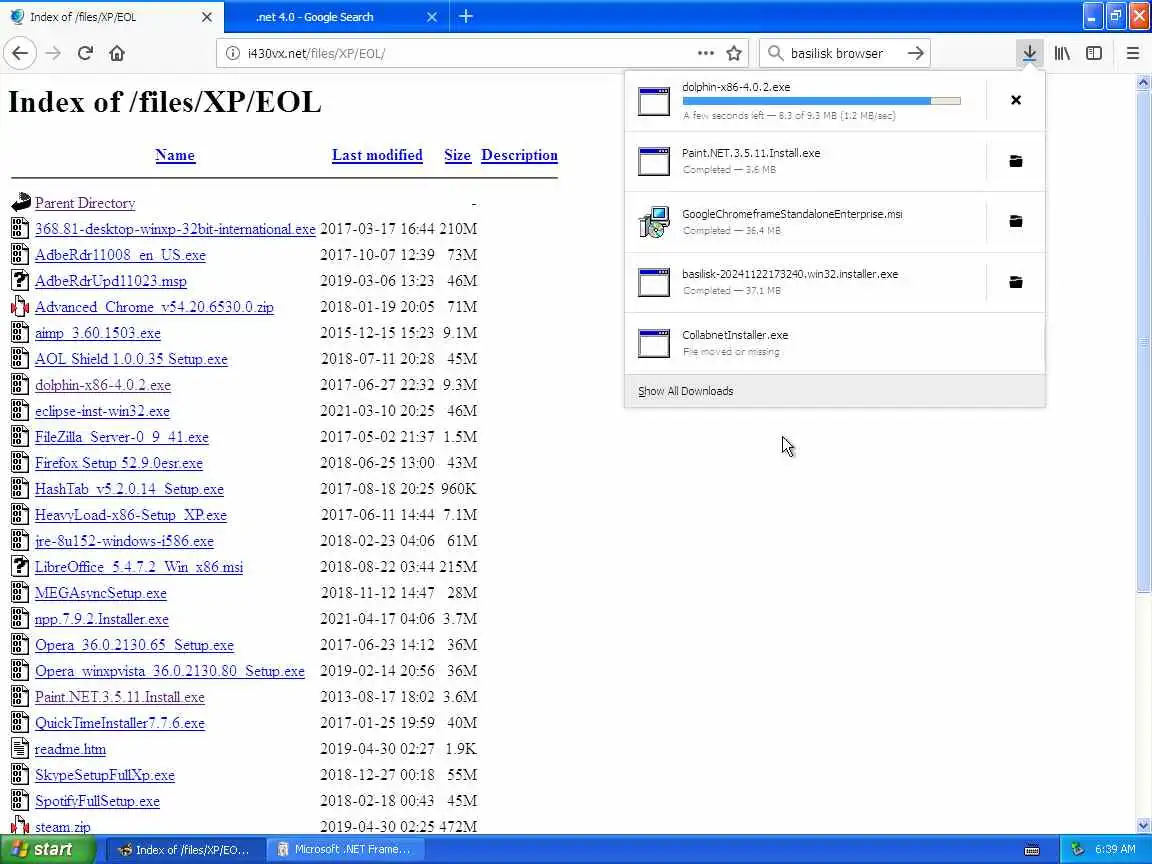Click binary icon beside LibreOffice msi
The width and height of the screenshot is (1152, 864).
(x=21, y=566)
